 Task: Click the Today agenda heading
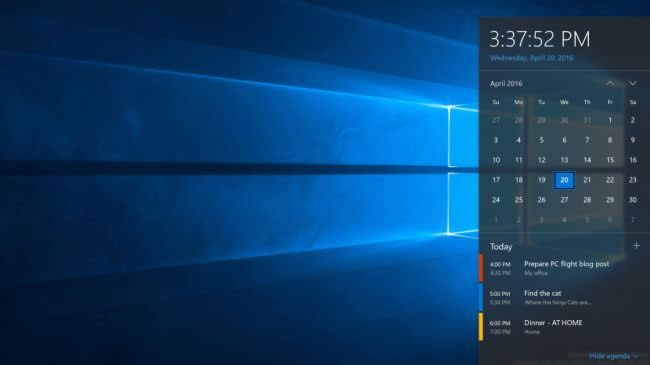[x=501, y=247]
